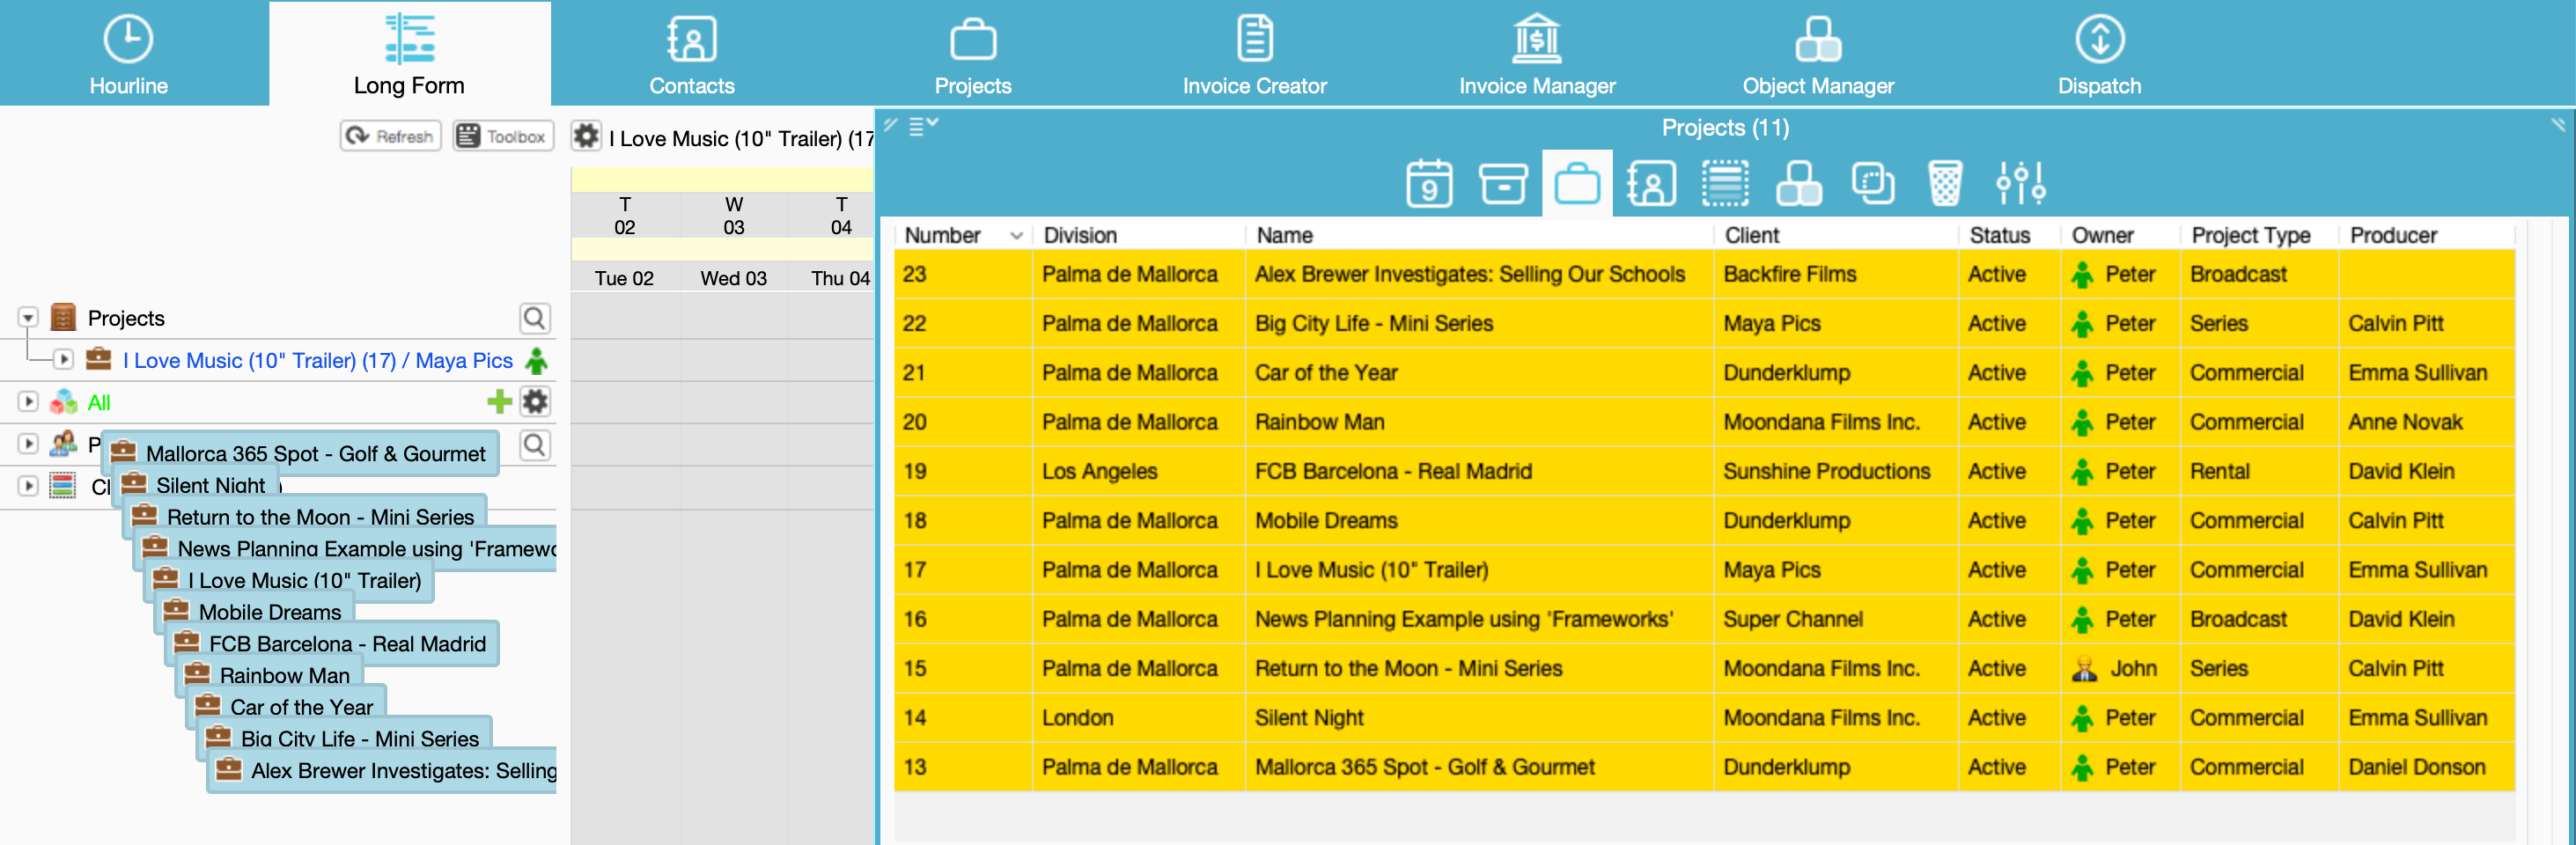
Task: Open the Invoice Manager tab
Action: click(x=1536, y=54)
